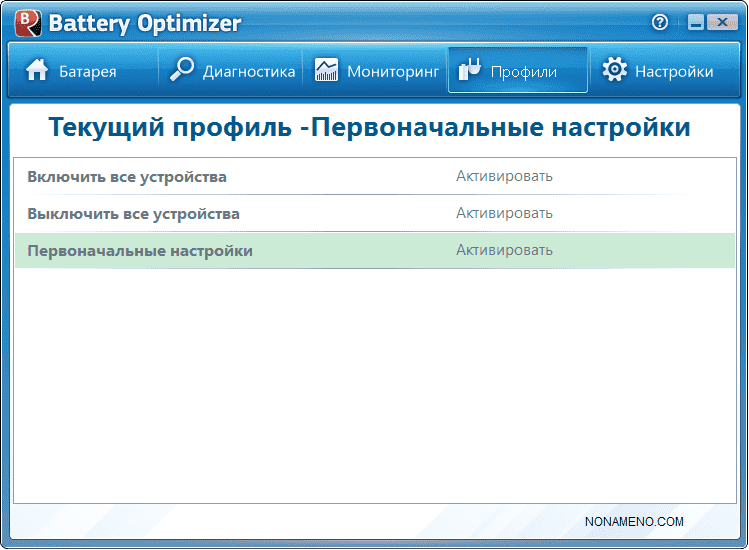749x550 pixels.
Task: Click the house icon on Батарея tab
Action: click(37, 70)
